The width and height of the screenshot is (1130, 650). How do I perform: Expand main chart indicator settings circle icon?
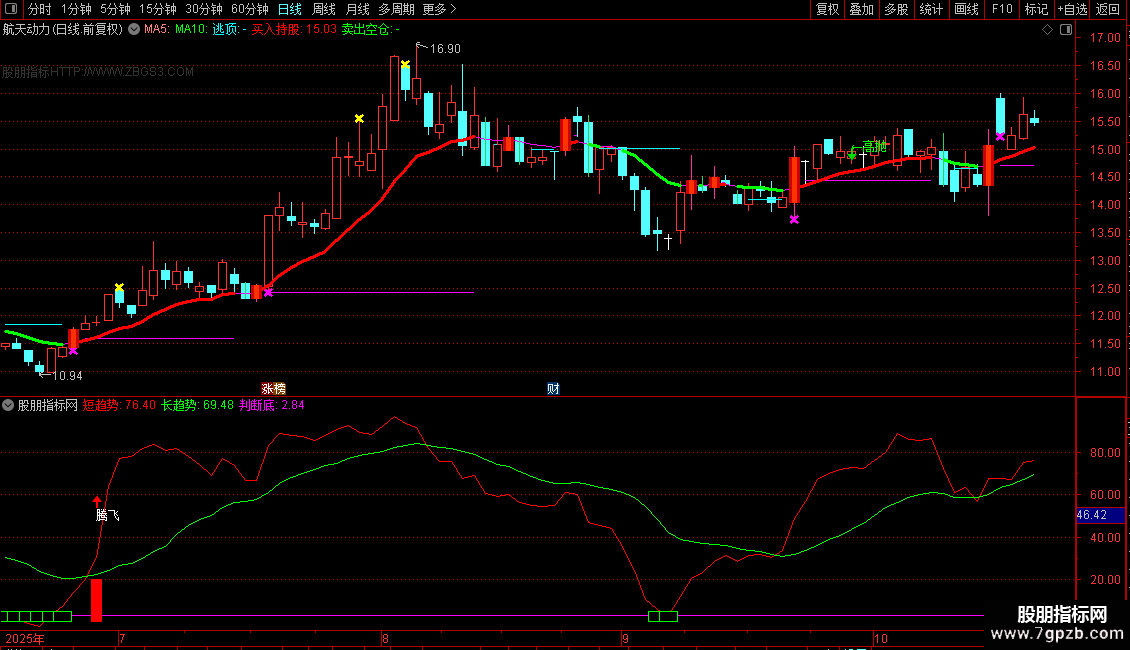pyautogui.click(x=134, y=29)
